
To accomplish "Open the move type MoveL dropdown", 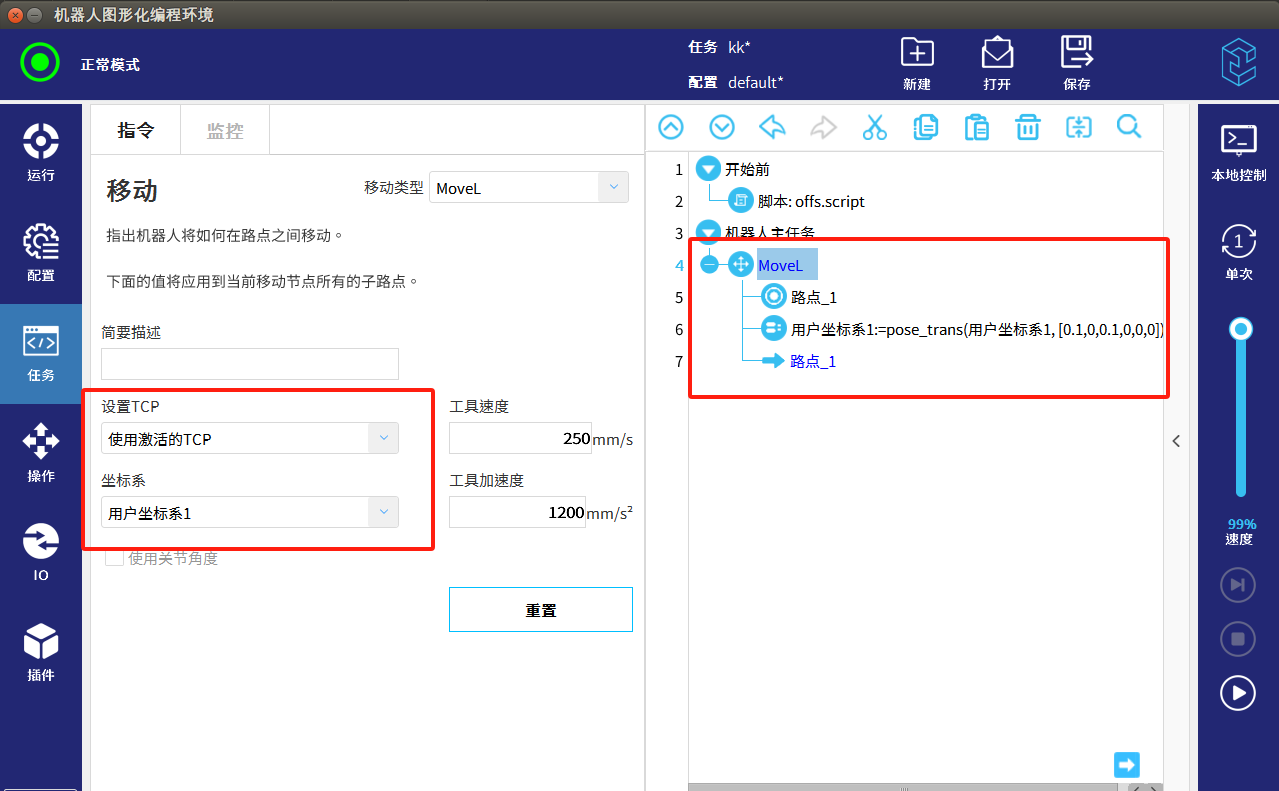I will (x=528, y=187).
